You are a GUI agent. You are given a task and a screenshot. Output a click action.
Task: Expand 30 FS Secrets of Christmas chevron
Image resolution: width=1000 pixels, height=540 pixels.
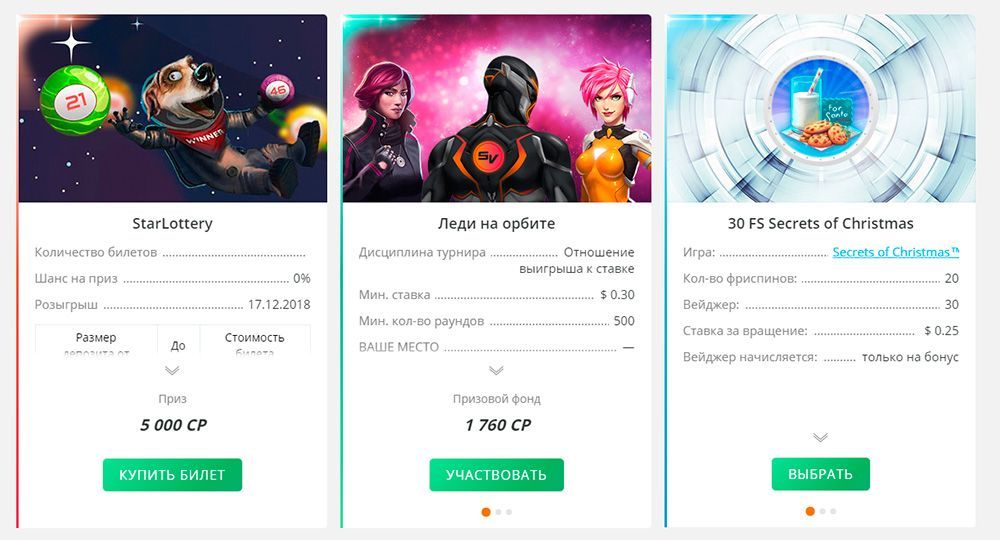click(820, 437)
